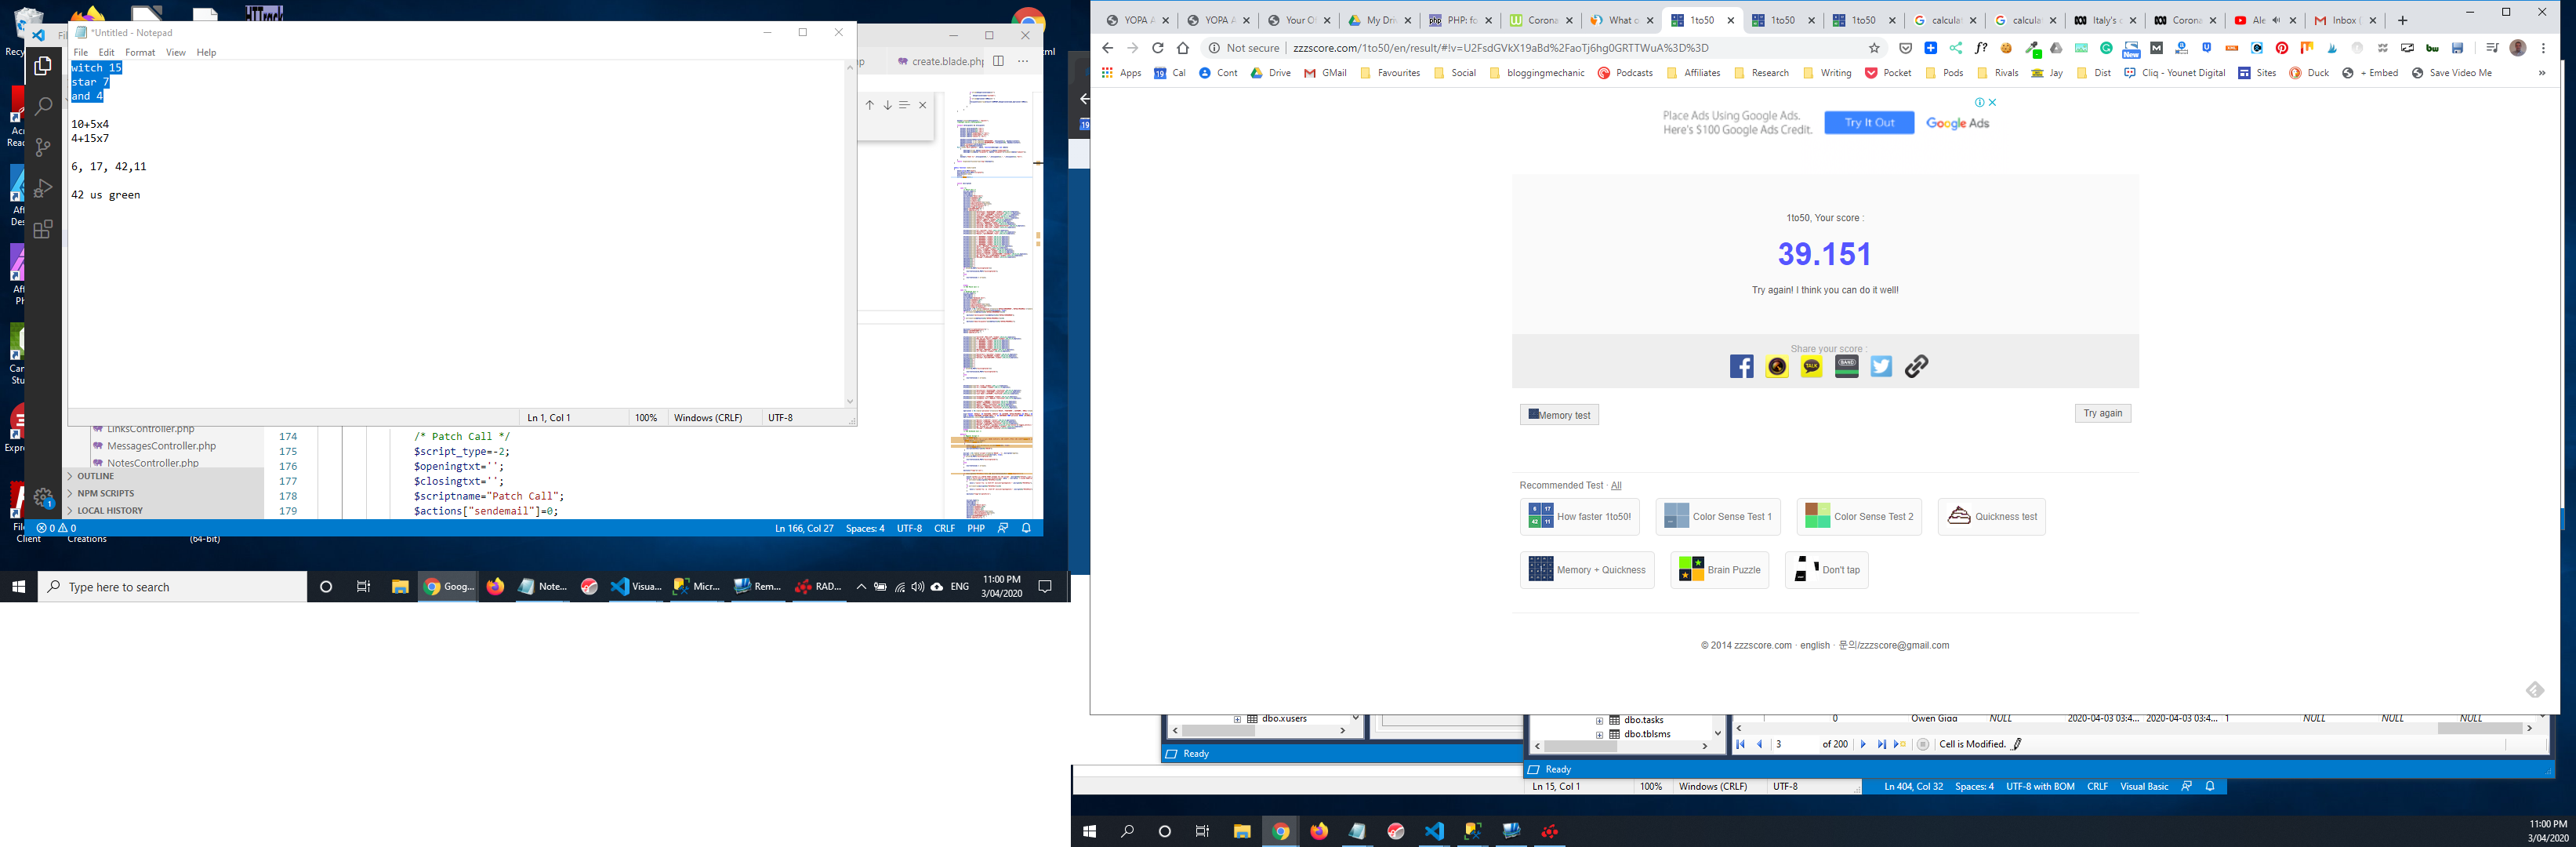Open Color Sense Test 1
2576x847 pixels.
pyautogui.click(x=1718, y=517)
